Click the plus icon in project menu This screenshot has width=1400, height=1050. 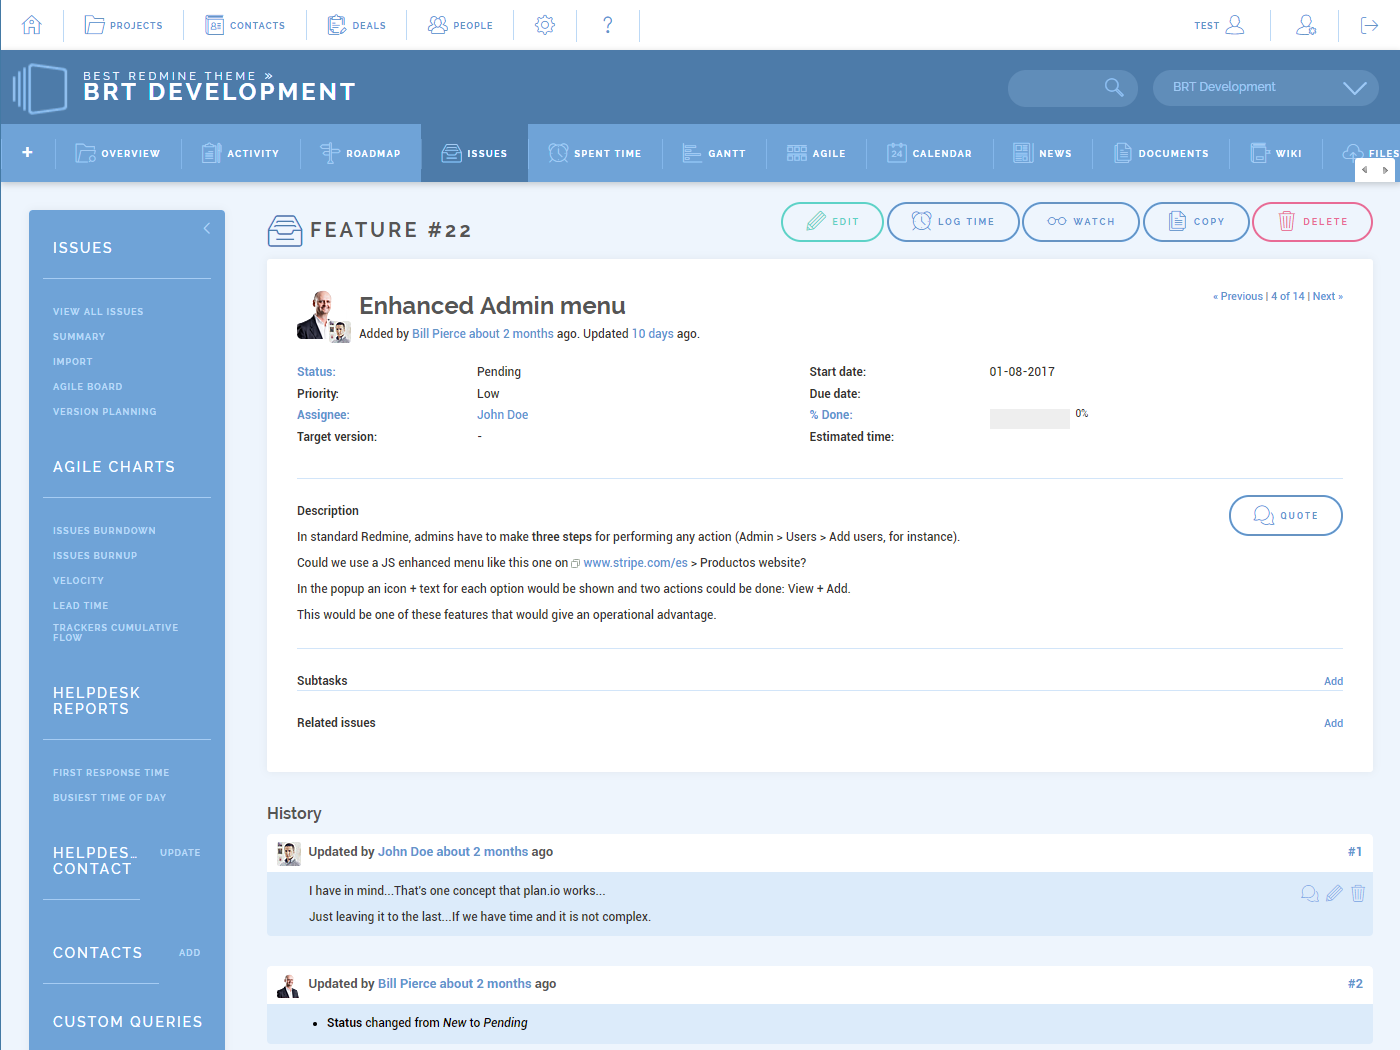(28, 153)
